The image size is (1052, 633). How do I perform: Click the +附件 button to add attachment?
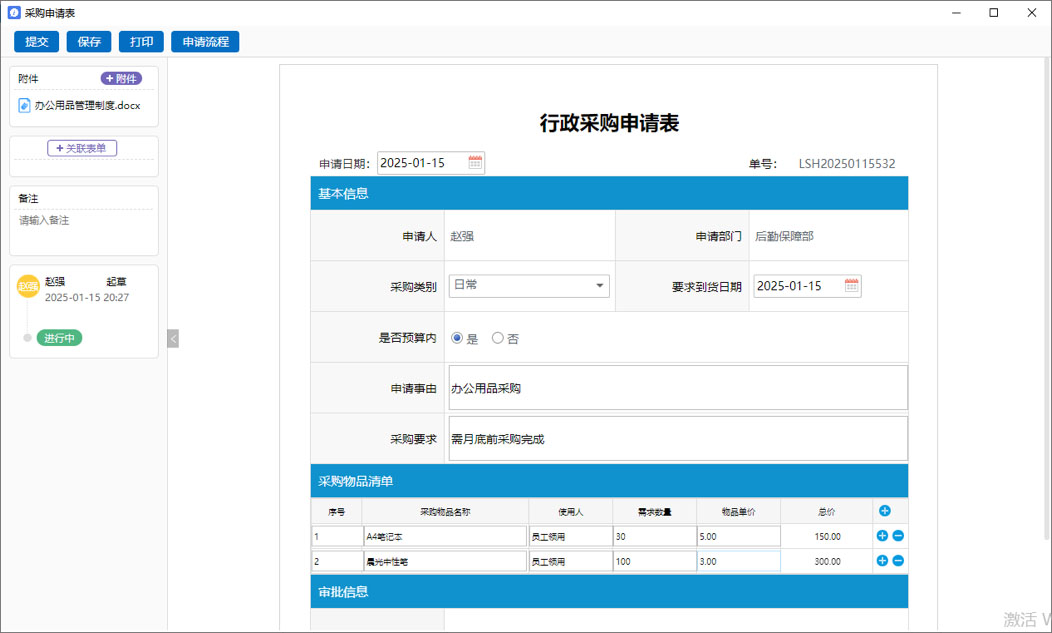121,79
